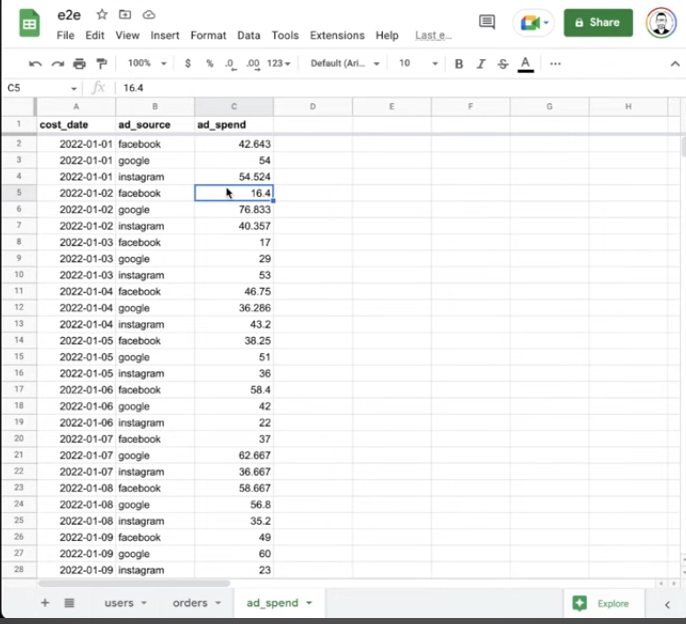Open the users tab options arrow
Image resolution: width=686 pixels, height=624 pixels.
144,603
